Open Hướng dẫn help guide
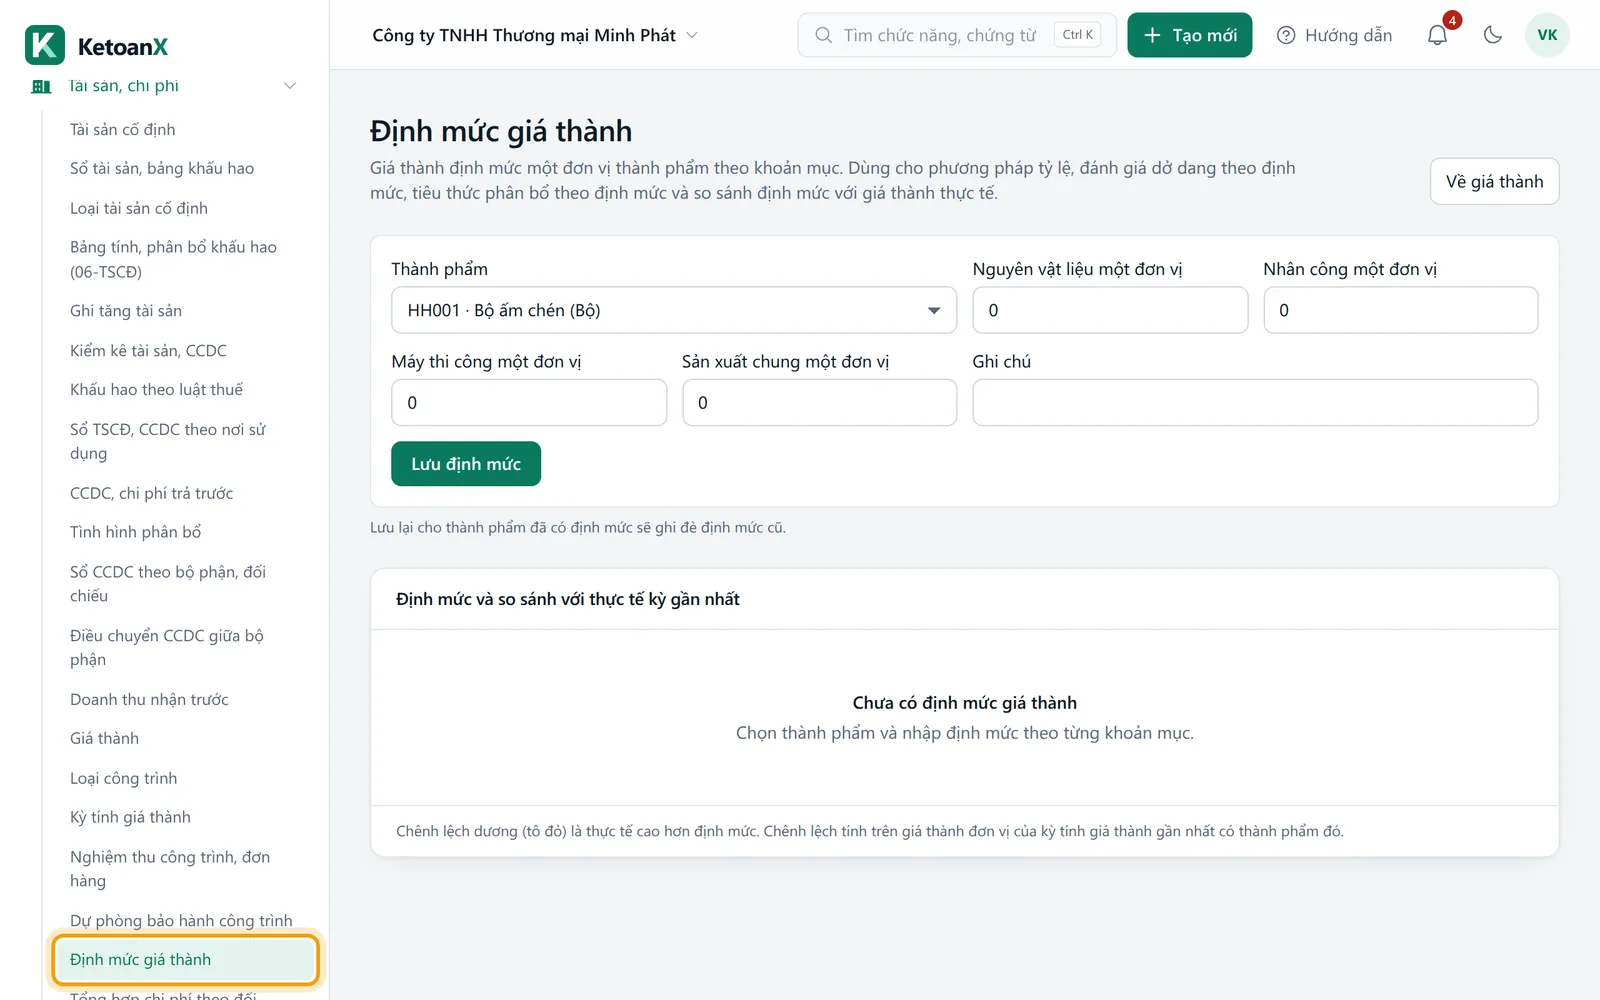Image resolution: width=1600 pixels, height=1000 pixels. [1334, 35]
